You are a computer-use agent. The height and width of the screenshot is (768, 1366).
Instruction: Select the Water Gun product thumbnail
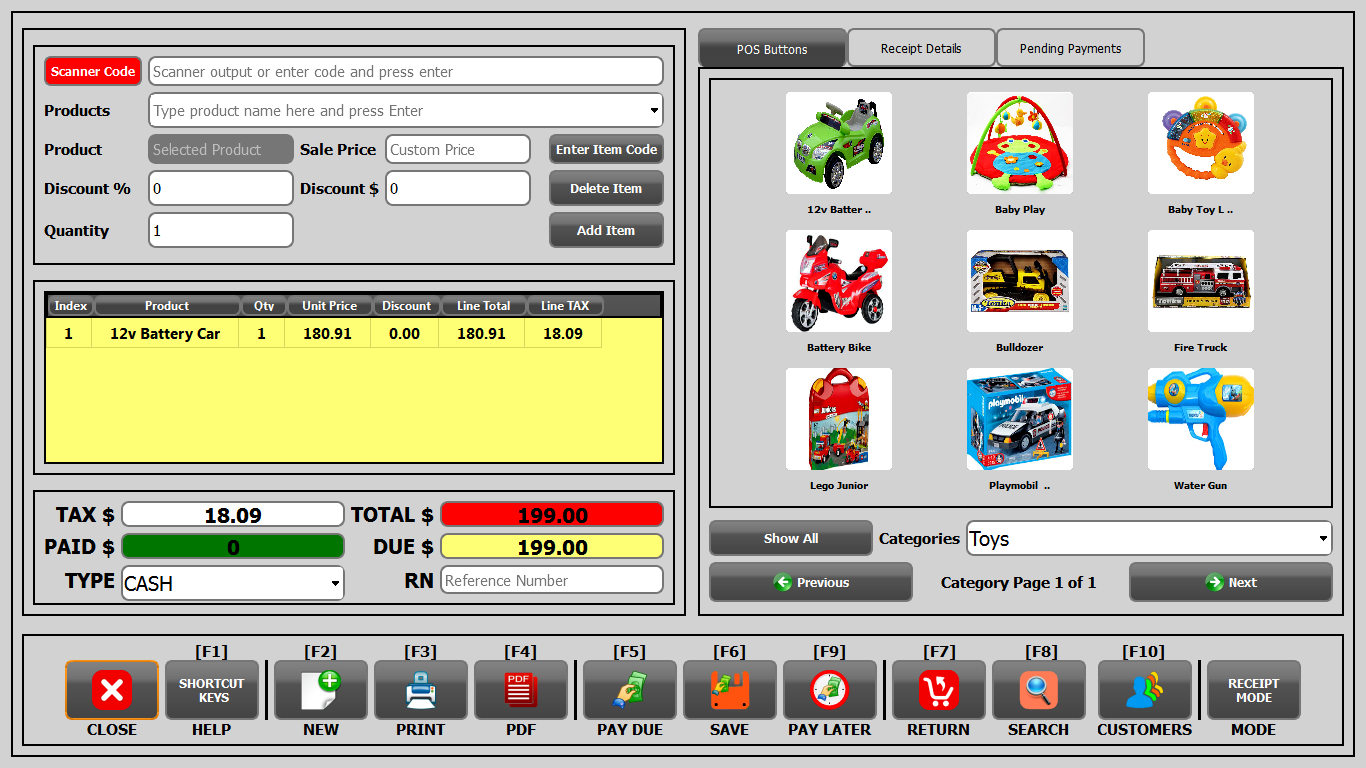(1200, 419)
